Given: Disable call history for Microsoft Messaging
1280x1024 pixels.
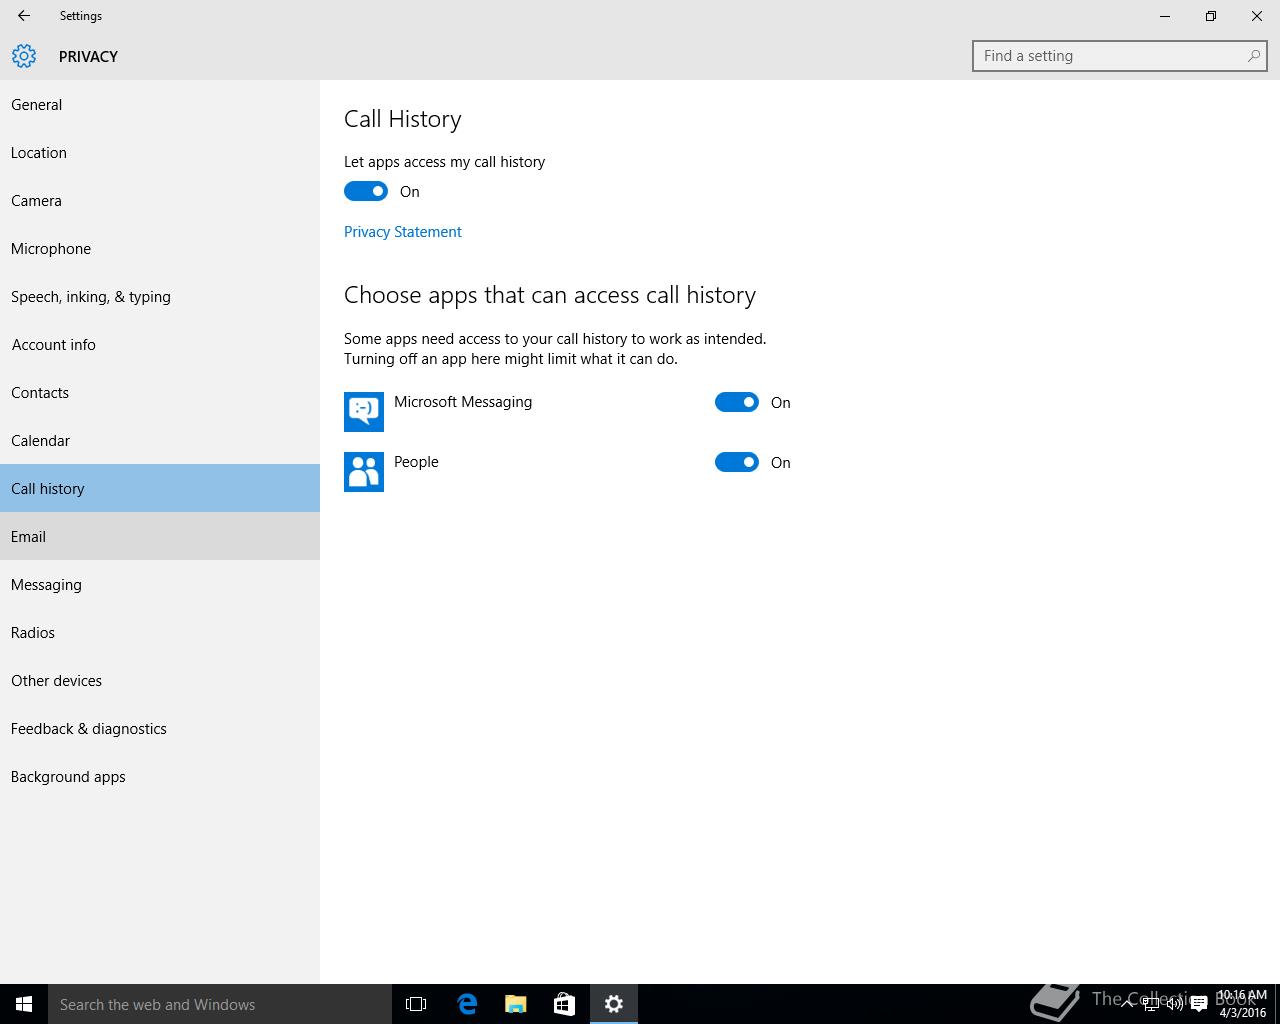Looking at the screenshot, I should point(737,402).
